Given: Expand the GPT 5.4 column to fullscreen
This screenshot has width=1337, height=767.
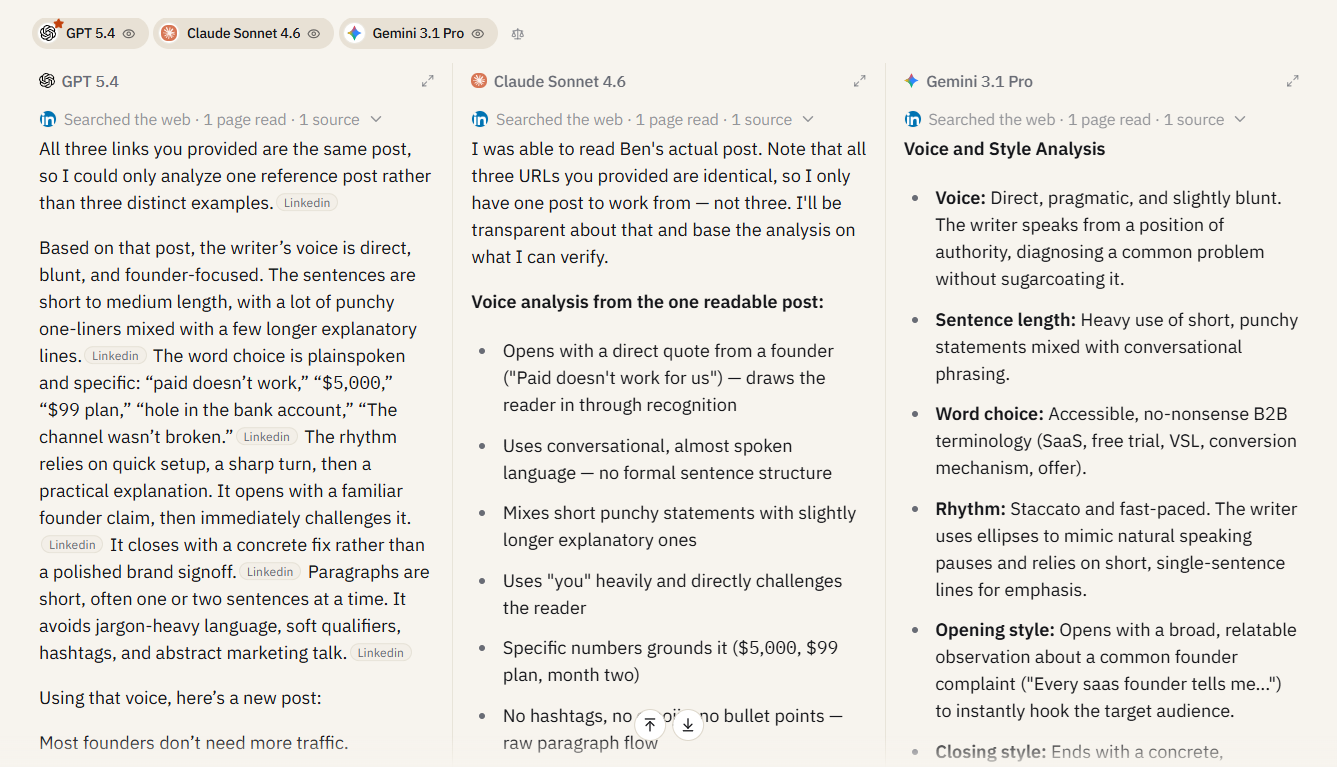Looking at the screenshot, I should [428, 81].
